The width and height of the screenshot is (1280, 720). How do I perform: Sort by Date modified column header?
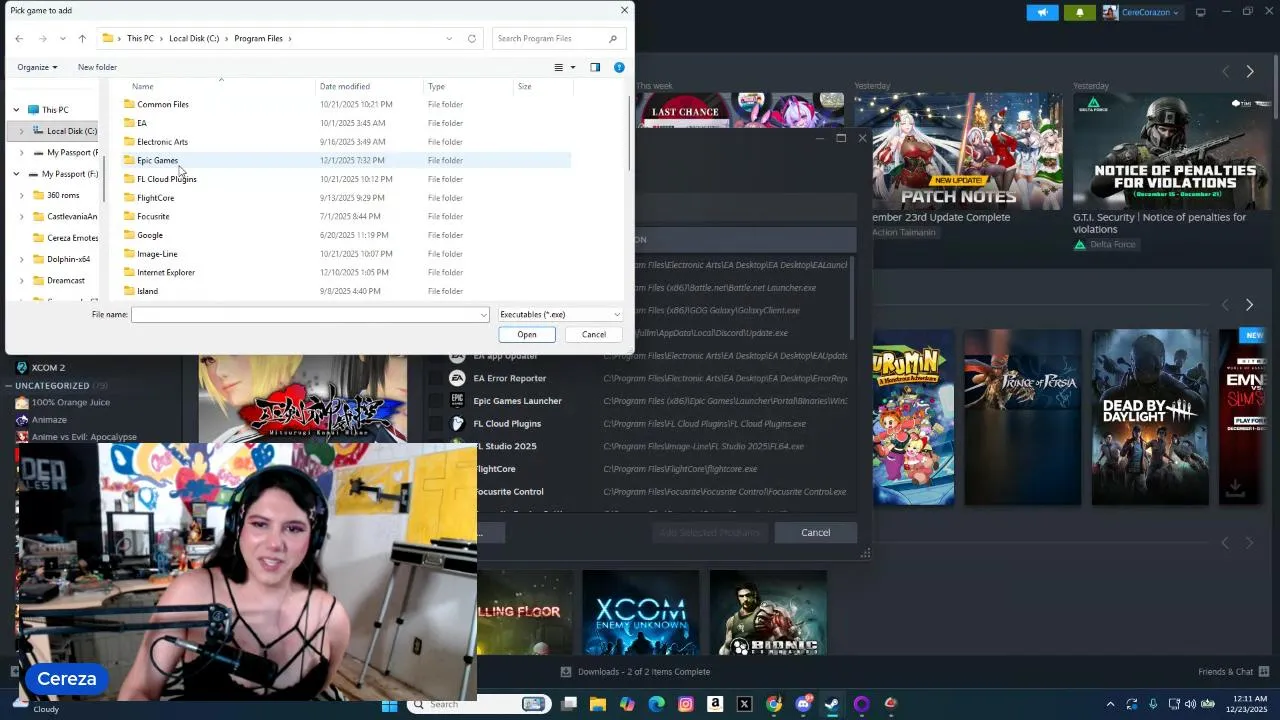tap(345, 86)
